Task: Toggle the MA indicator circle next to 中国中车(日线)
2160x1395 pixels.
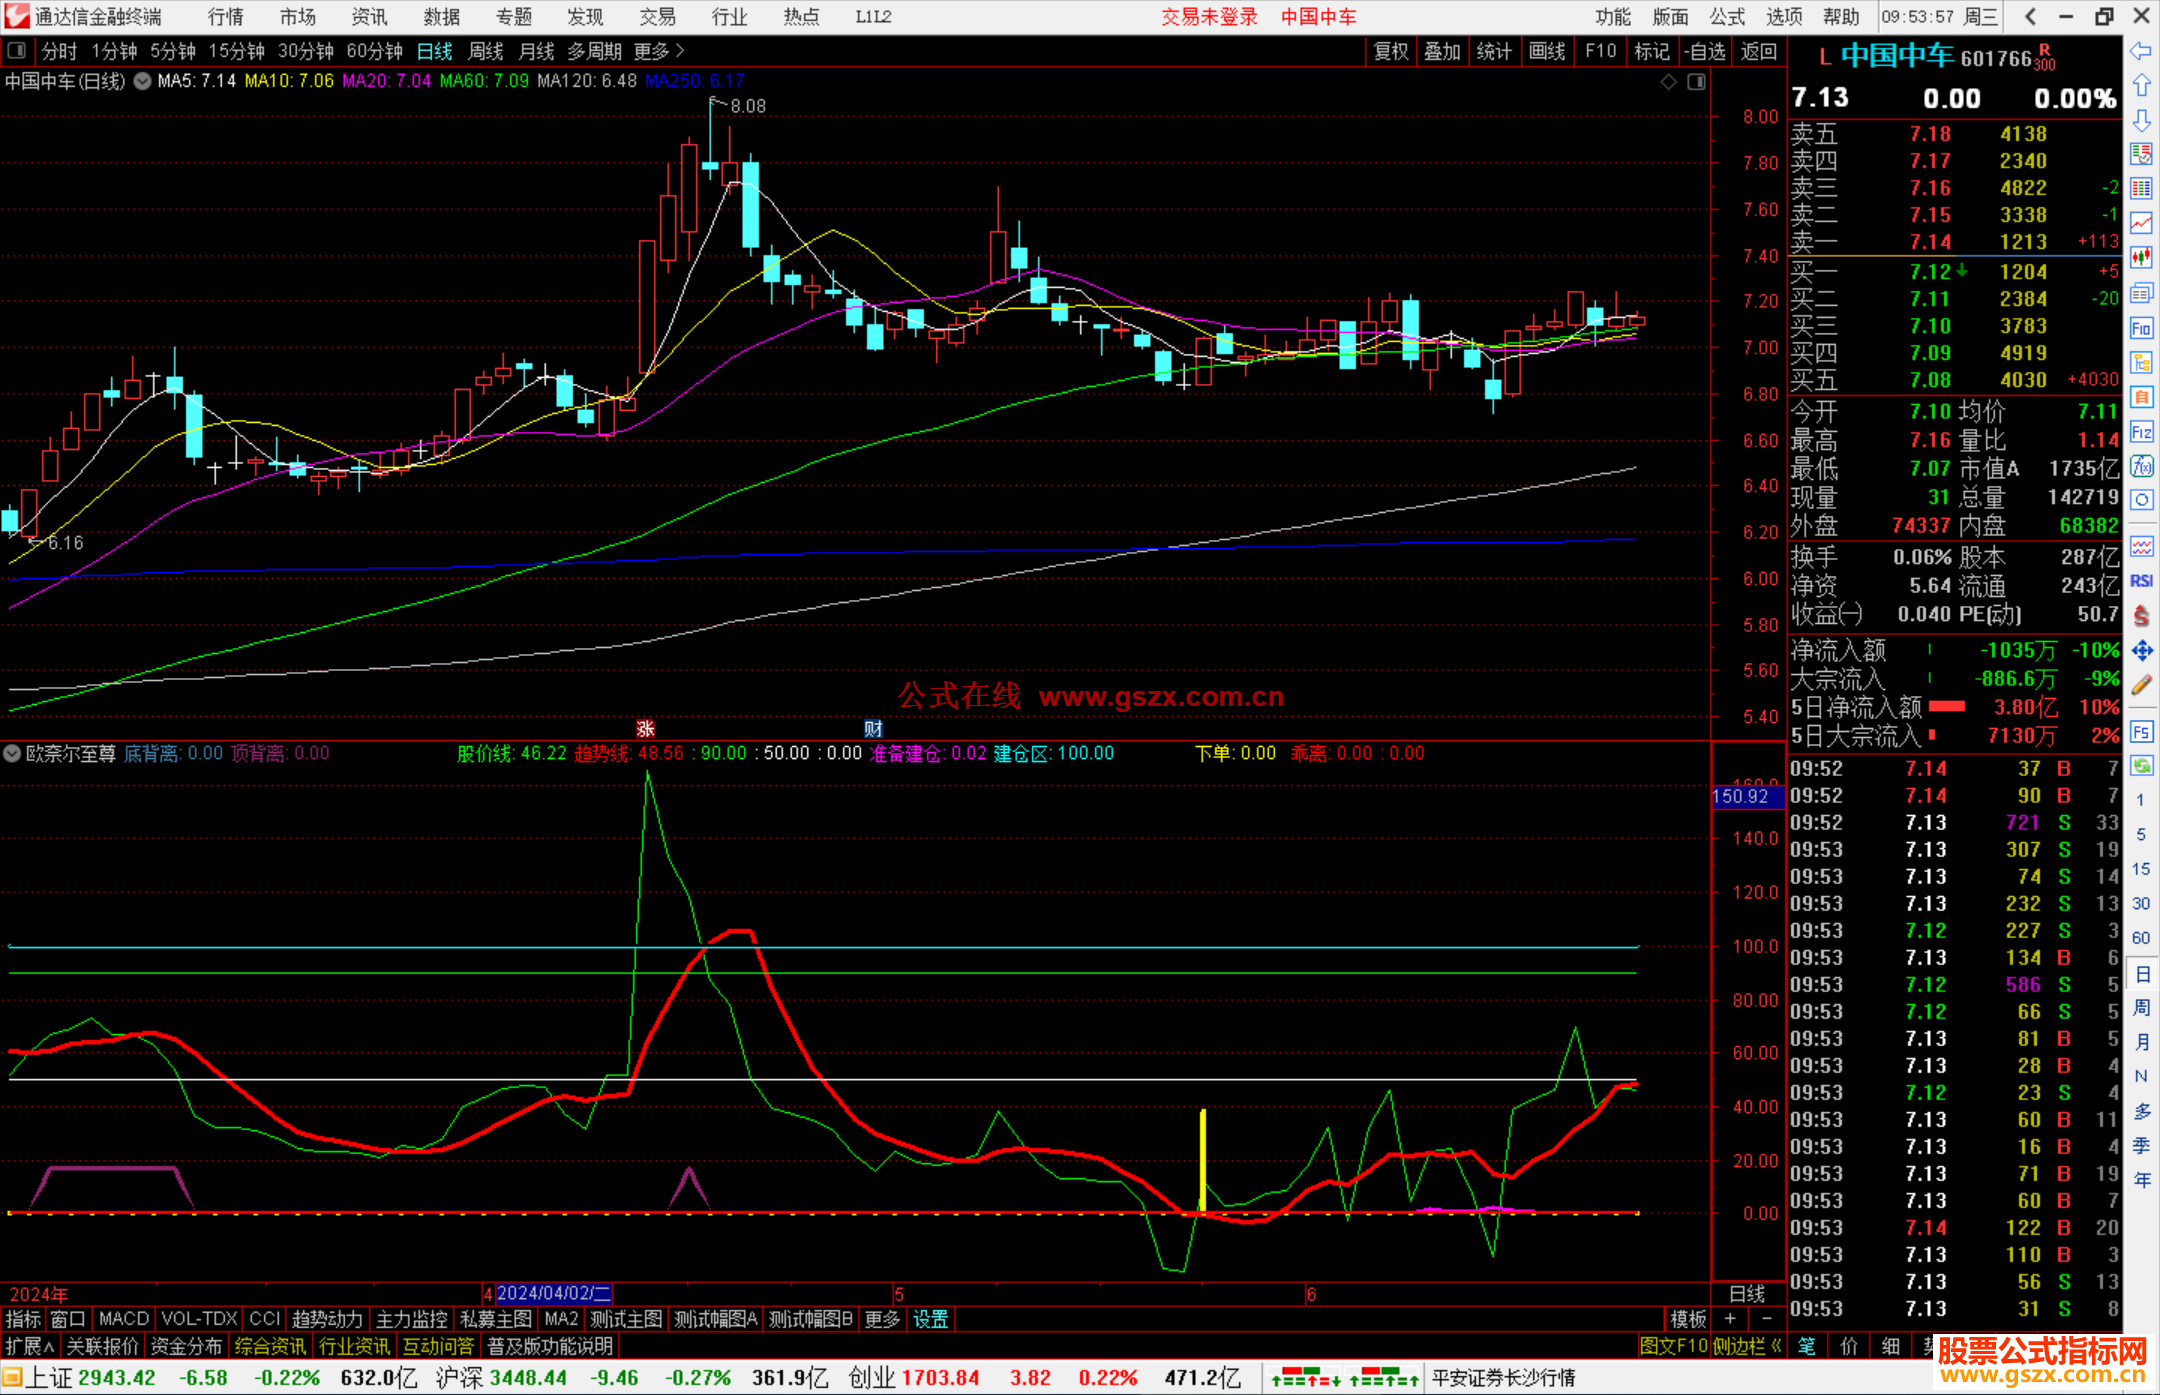Action: [143, 81]
